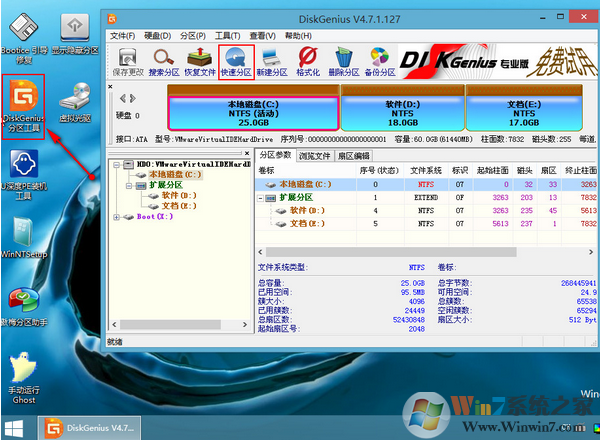Expand the Boot(X:) tree node
Screen dimensions: 600x441
pos(116,216)
